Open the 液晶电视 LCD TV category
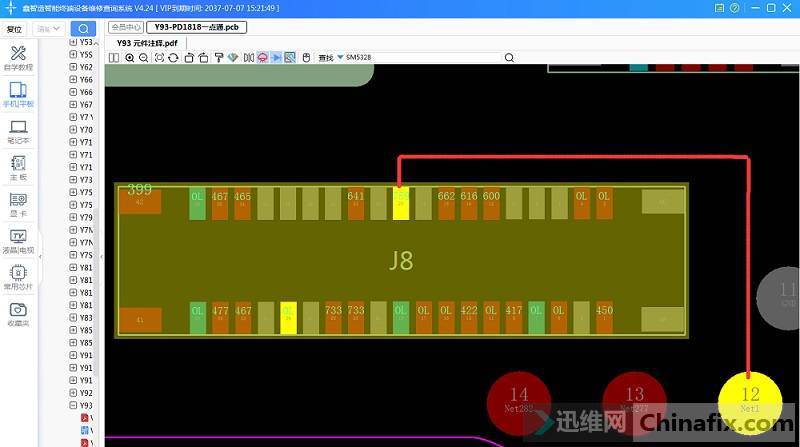Screen dimensions: 800x447 pos(18,240)
